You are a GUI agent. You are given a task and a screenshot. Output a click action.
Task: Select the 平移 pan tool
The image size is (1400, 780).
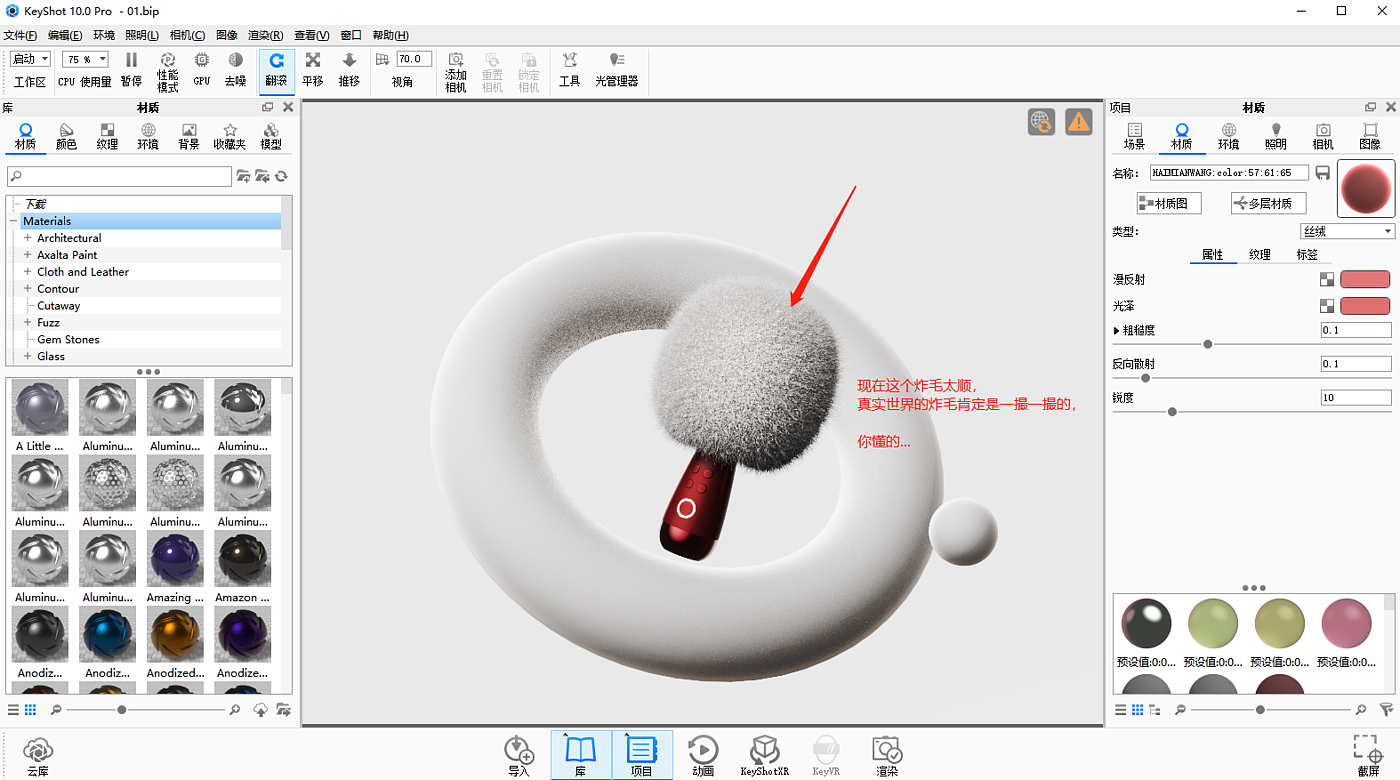(313, 62)
